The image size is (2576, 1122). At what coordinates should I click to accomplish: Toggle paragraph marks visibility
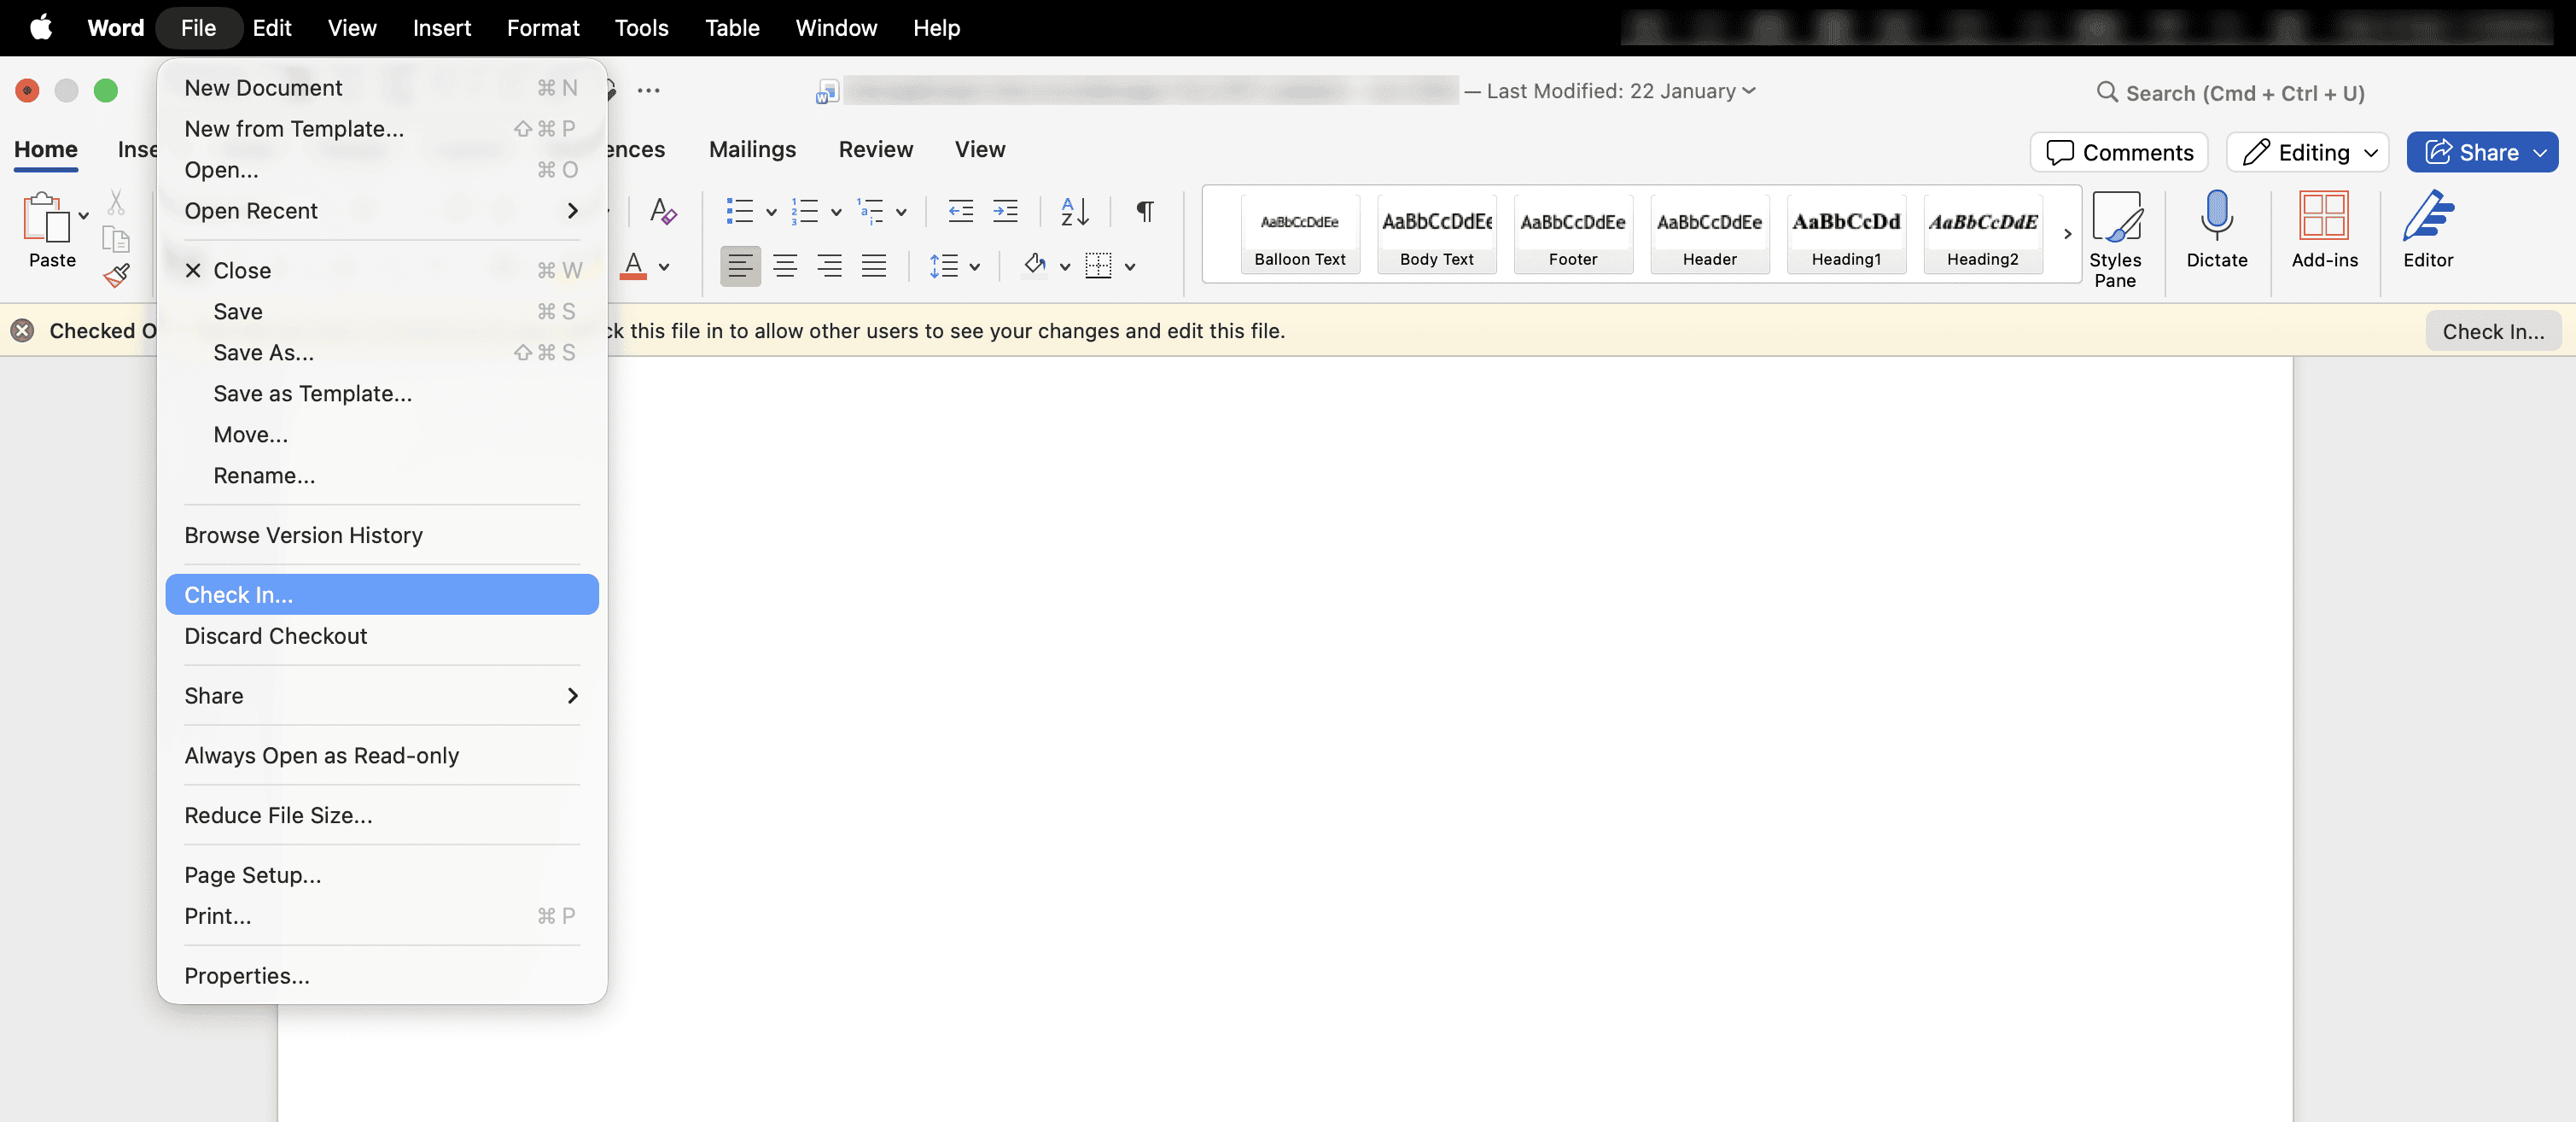point(1144,212)
